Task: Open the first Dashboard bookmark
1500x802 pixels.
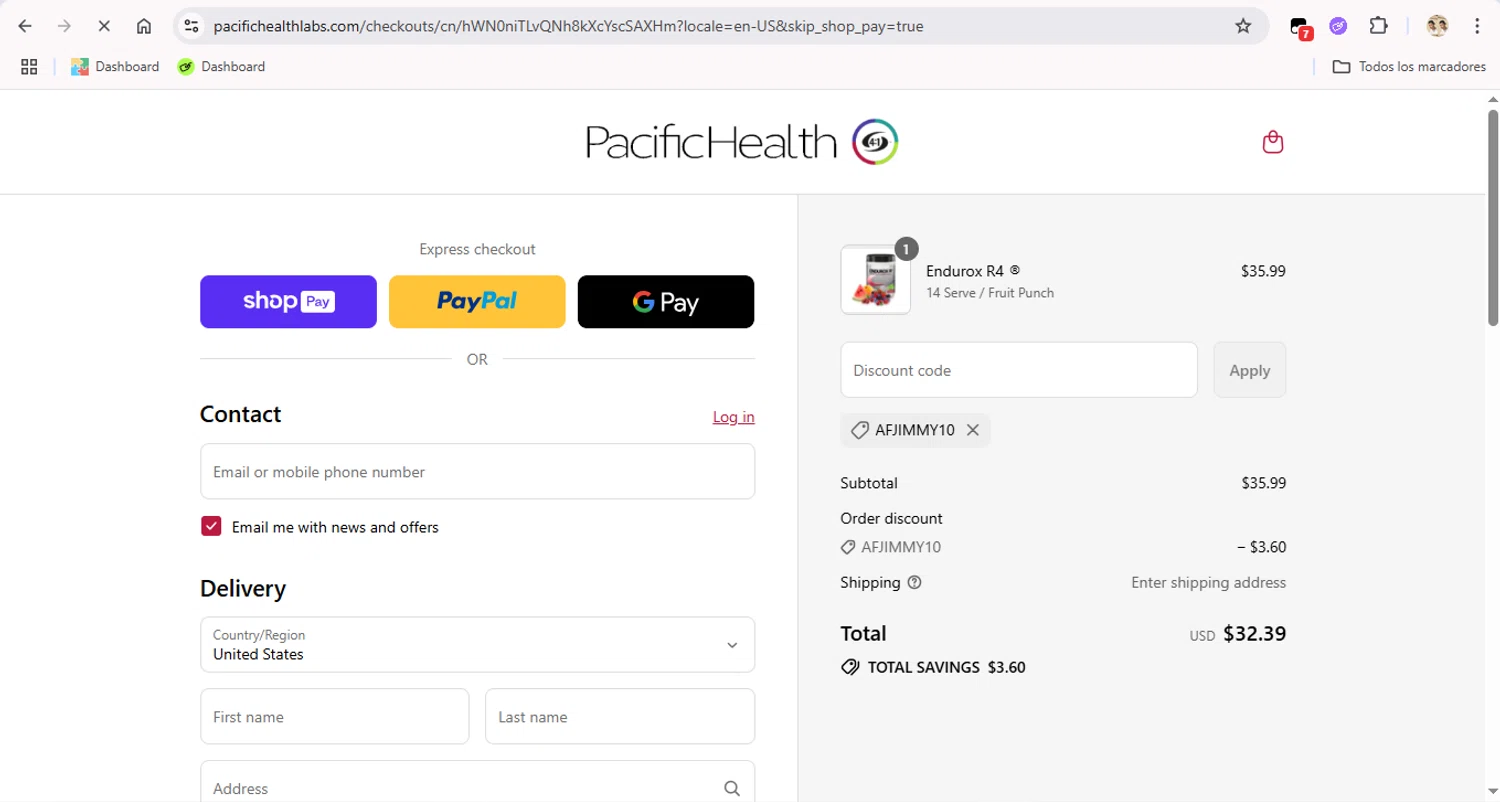Action: pyautogui.click(x=115, y=67)
